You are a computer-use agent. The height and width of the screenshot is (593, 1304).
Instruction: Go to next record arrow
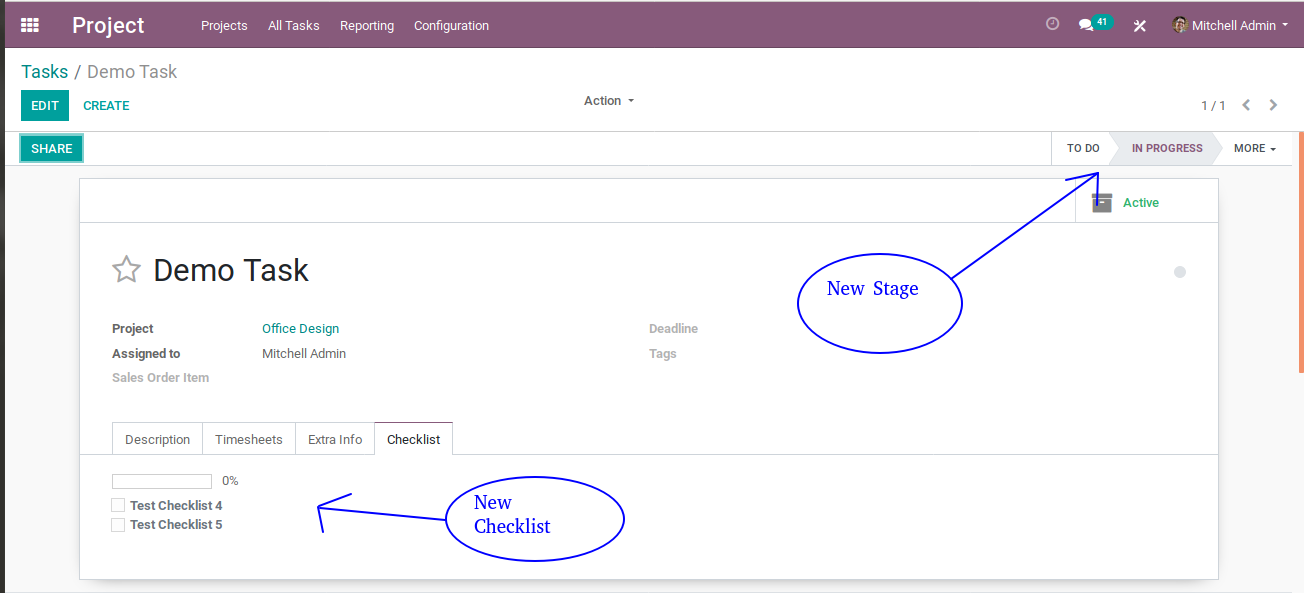[1273, 105]
